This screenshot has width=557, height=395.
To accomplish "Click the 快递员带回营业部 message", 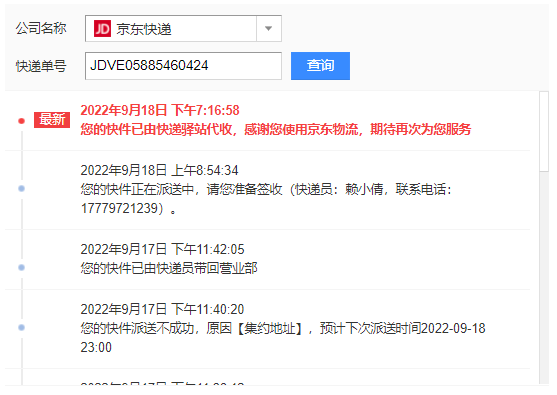I will click(x=169, y=268).
